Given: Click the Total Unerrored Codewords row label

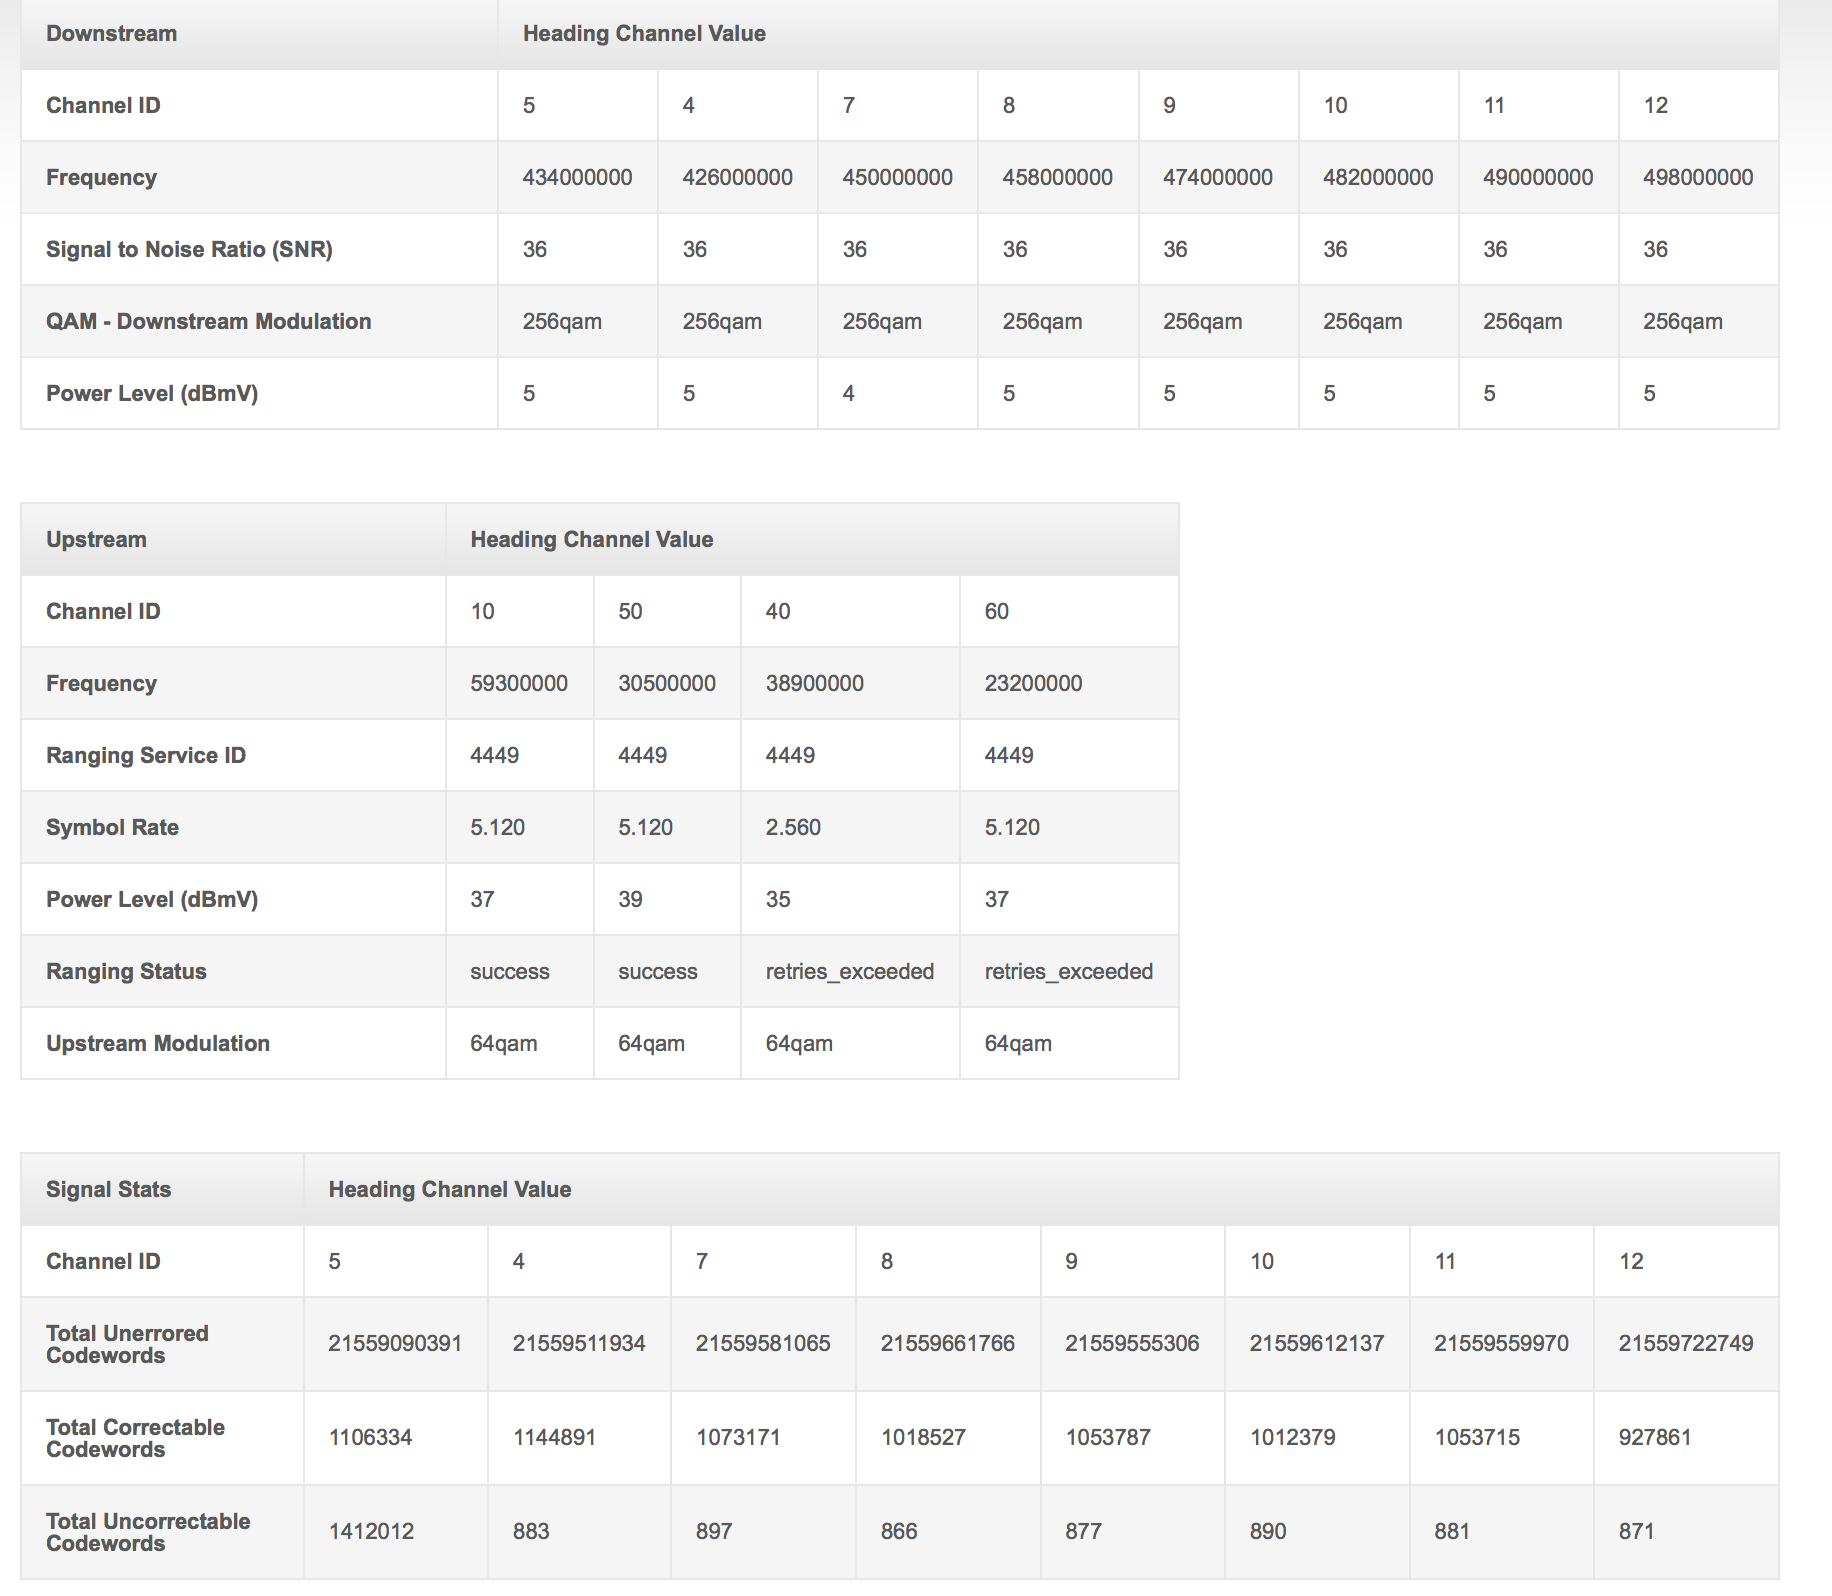Looking at the screenshot, I should pyautogui.click(x=127, y=1345).
